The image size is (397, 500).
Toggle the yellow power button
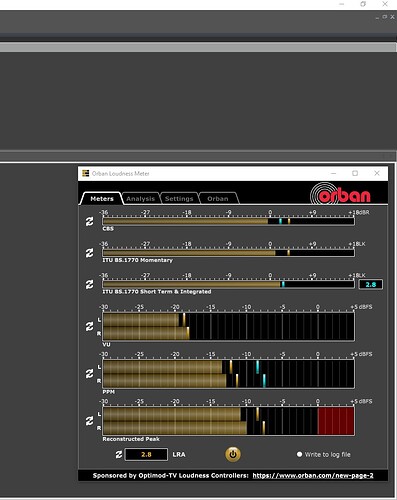click(233, 454)
